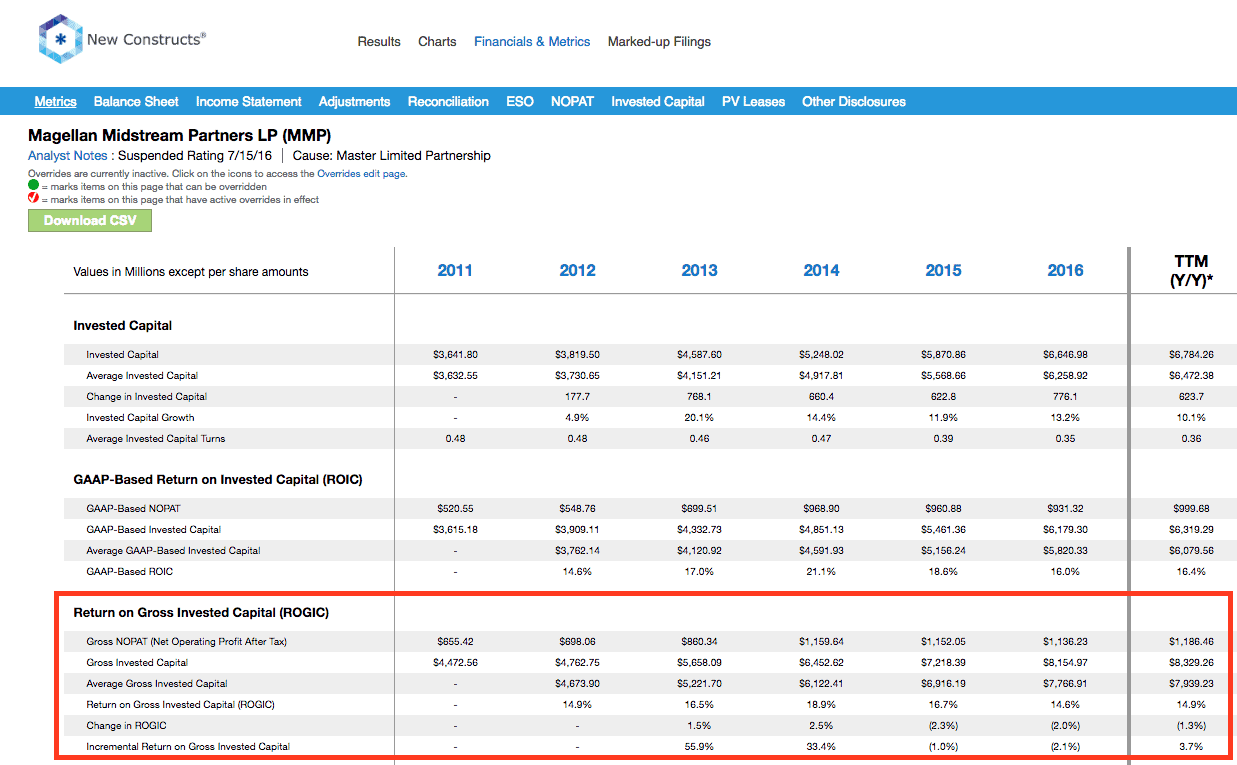Click Magellan Midstream Partners LP title
The width and height of the screenshot is (1237, 765).
point(179,135)
